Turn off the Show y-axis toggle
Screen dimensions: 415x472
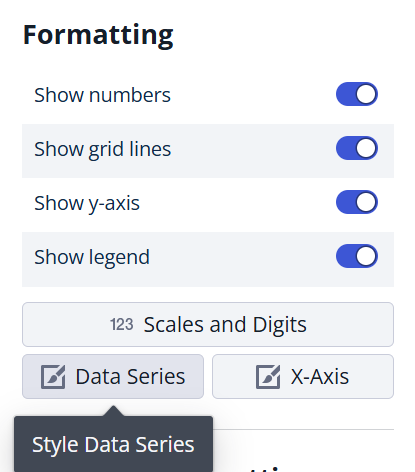tap(357, 202)
